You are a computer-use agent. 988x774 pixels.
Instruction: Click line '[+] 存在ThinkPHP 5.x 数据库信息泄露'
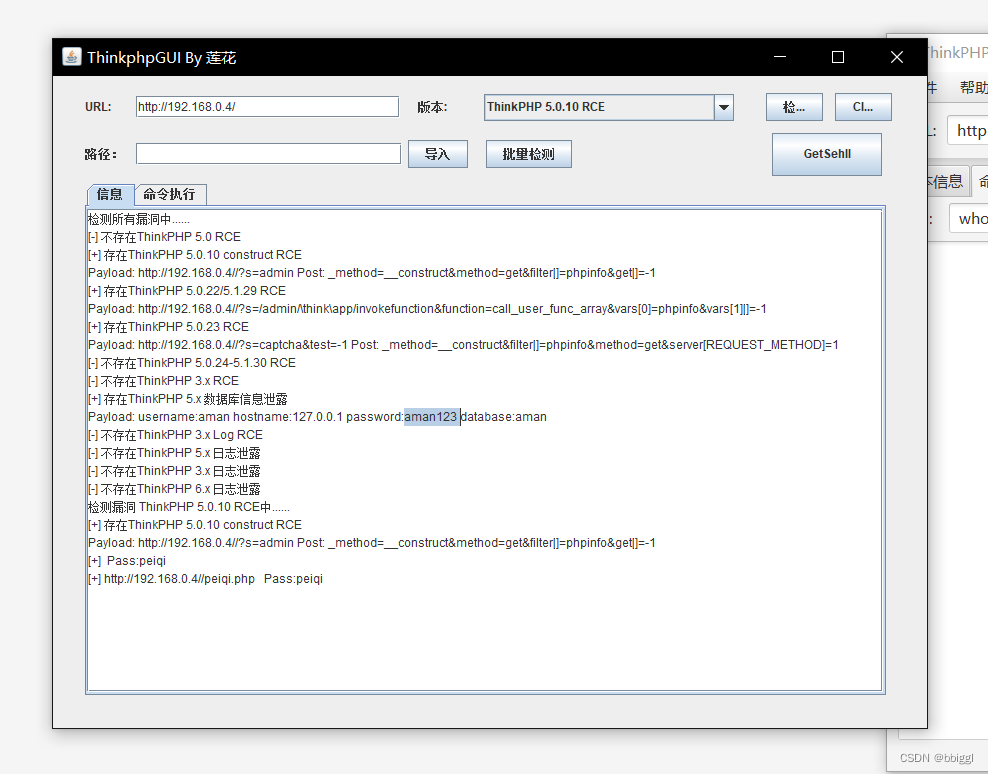188,399
